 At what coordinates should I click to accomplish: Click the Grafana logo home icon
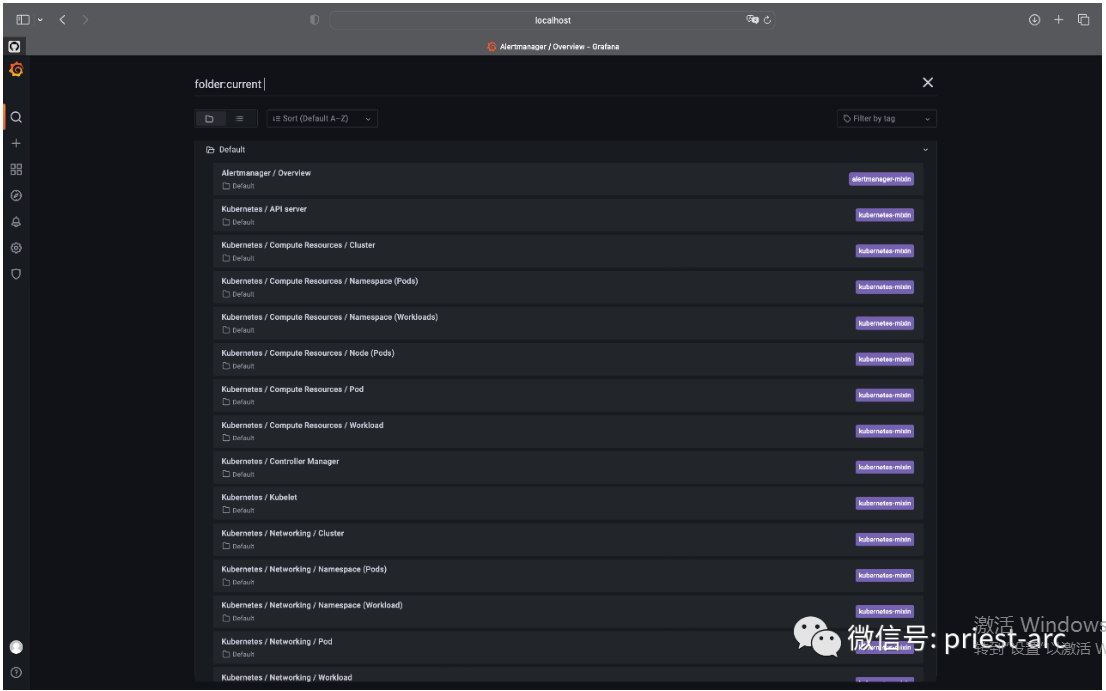tap(16, 70)
